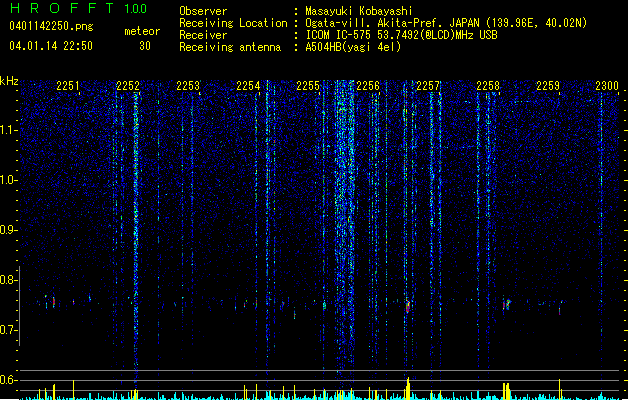Click the 2257 time marker
The height and width of the screenshot is (400, 629).
[x=428, y=86]
